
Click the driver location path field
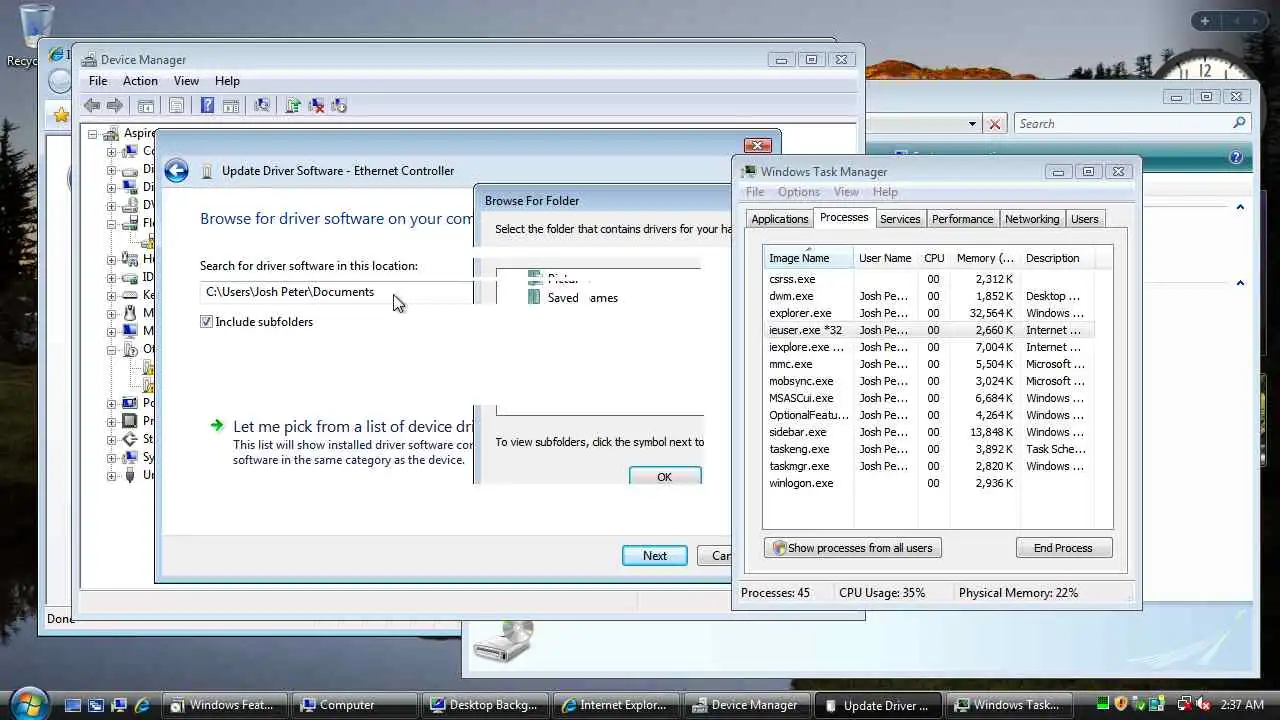[336, 292]
